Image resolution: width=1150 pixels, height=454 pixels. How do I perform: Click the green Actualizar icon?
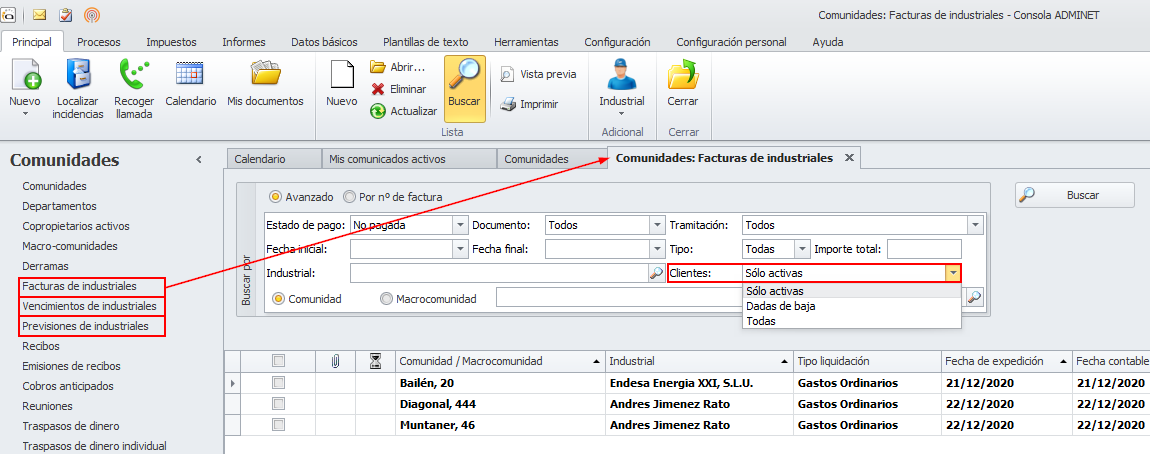[378, 111]
